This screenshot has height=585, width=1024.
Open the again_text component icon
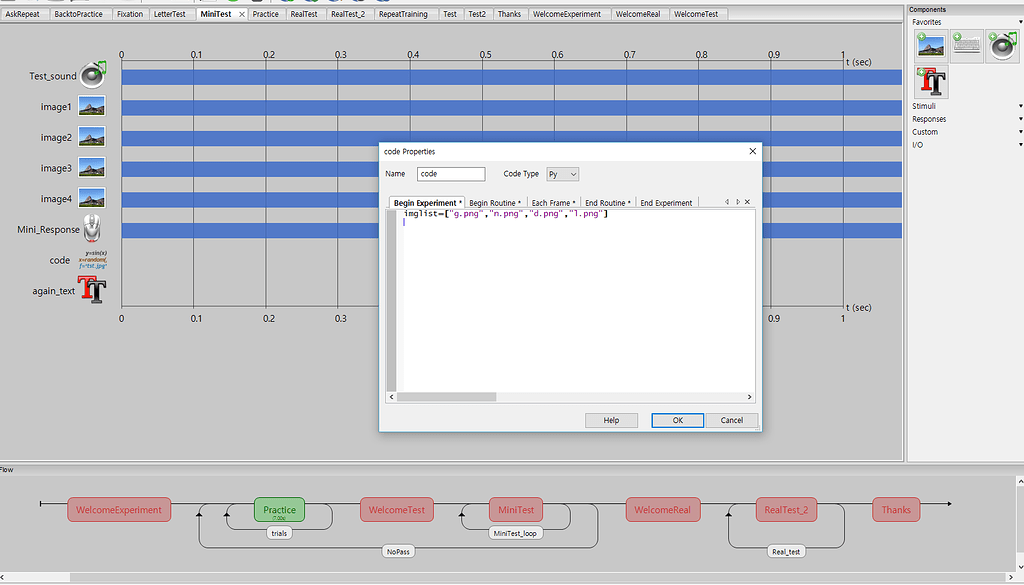(93, 289)
